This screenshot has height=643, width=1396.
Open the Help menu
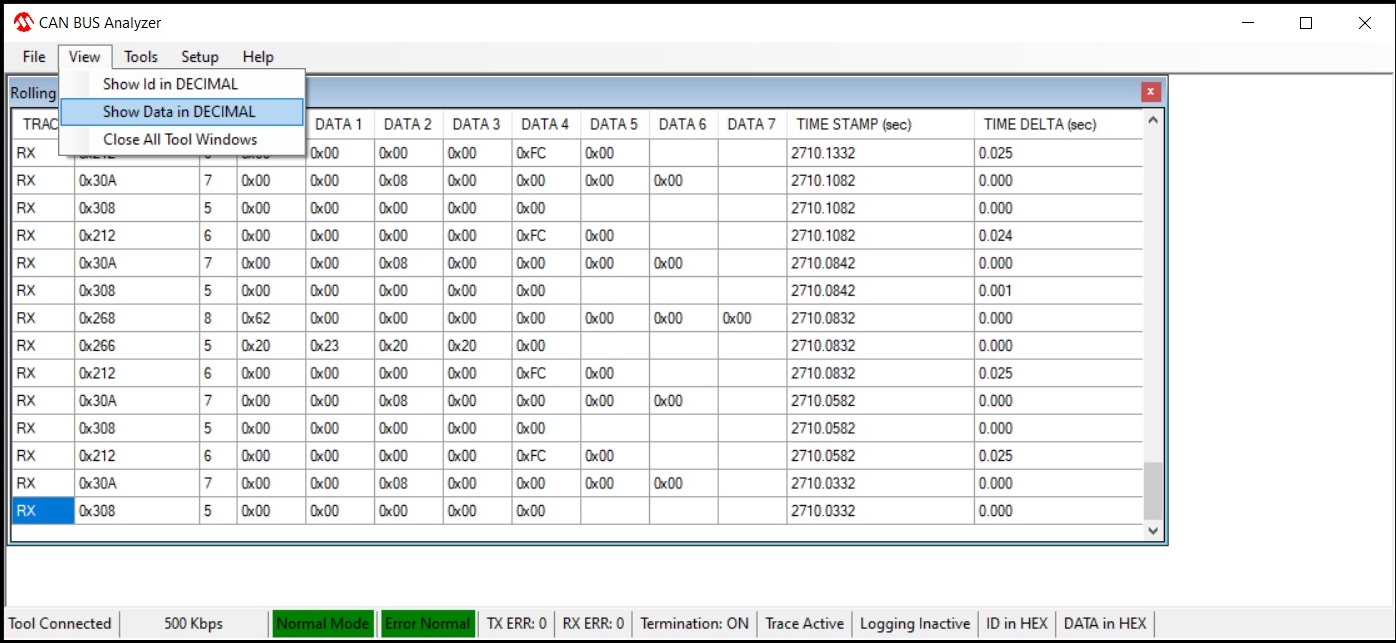pos(258,57)
